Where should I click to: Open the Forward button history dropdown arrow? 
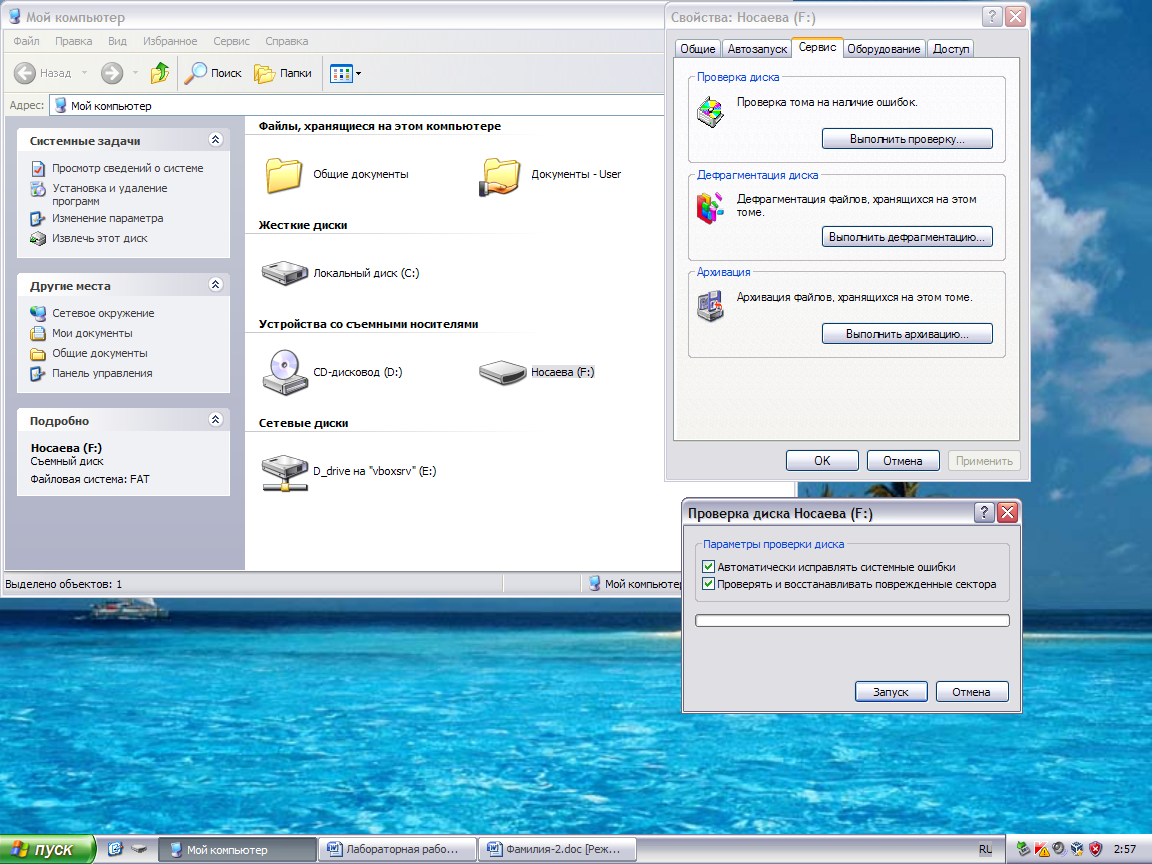tap(135, 73)
